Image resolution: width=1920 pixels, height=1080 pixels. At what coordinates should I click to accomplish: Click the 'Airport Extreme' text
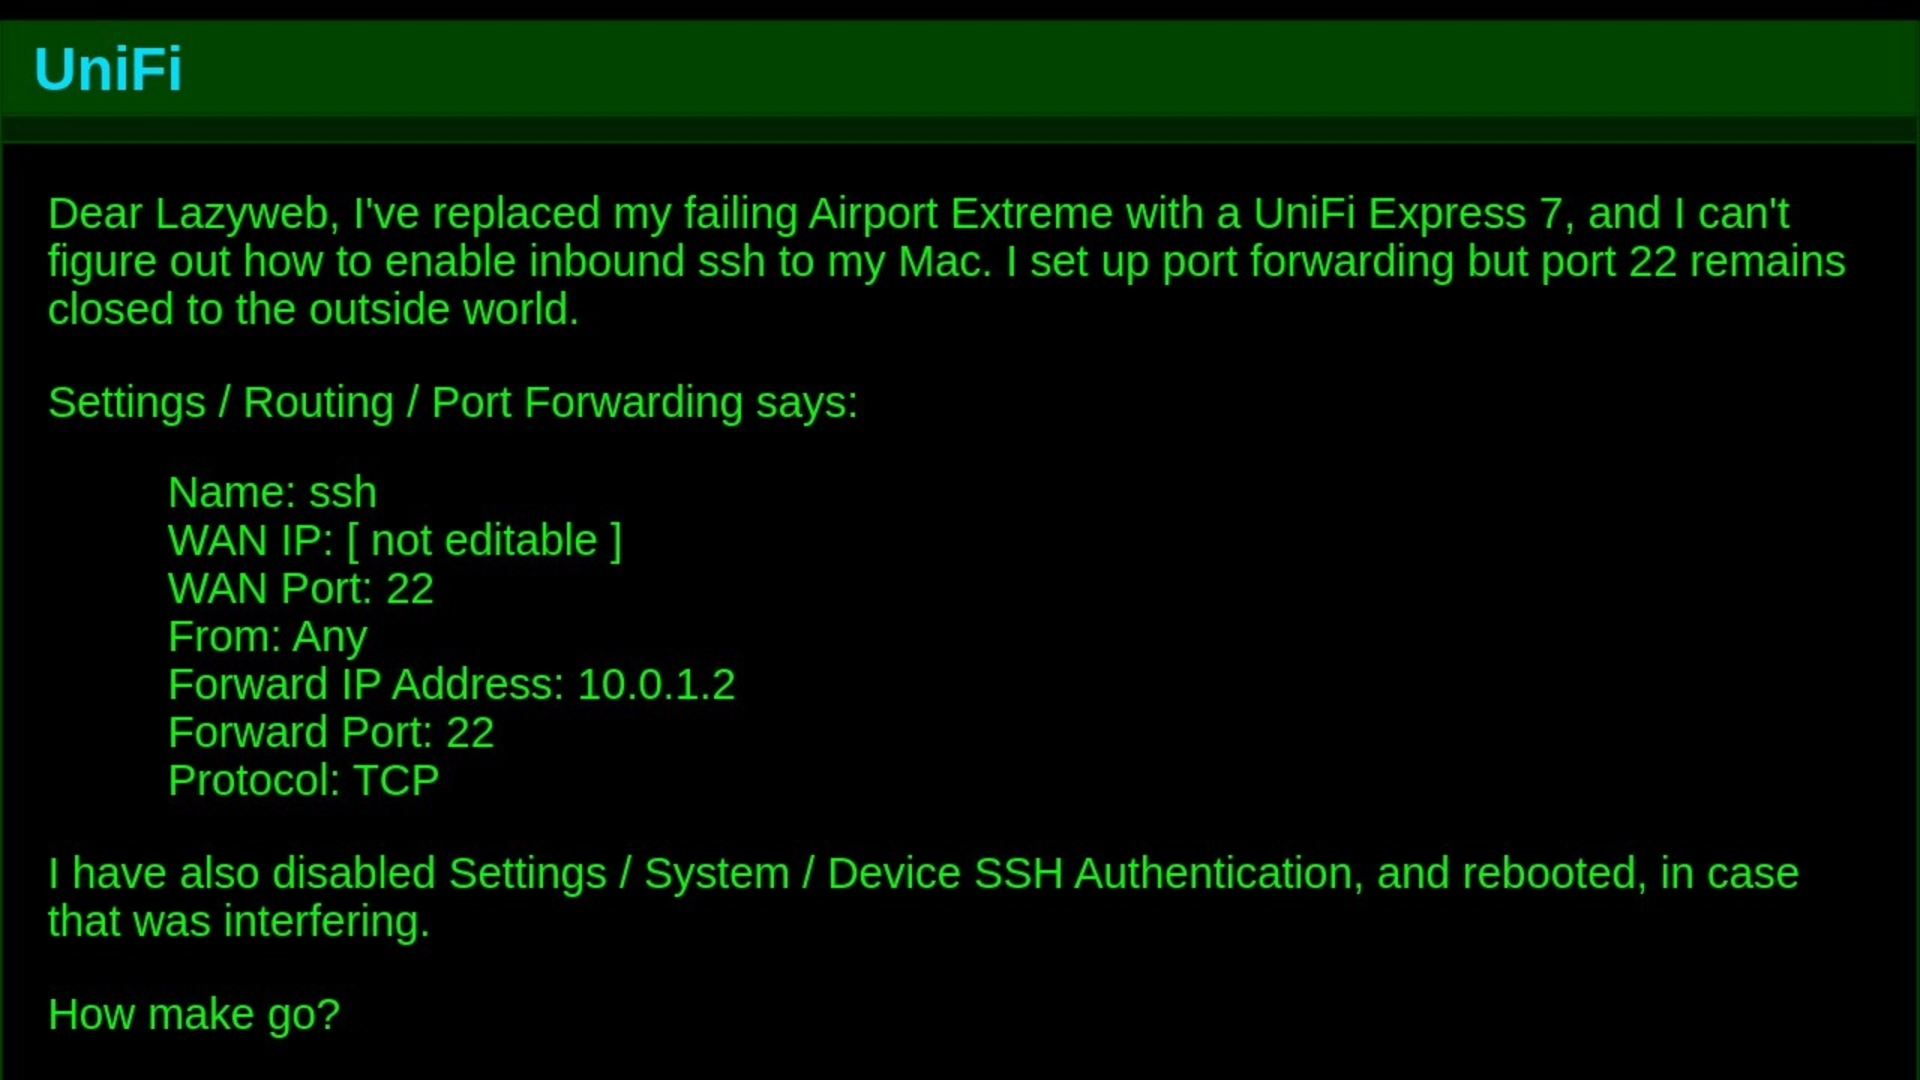960,214
